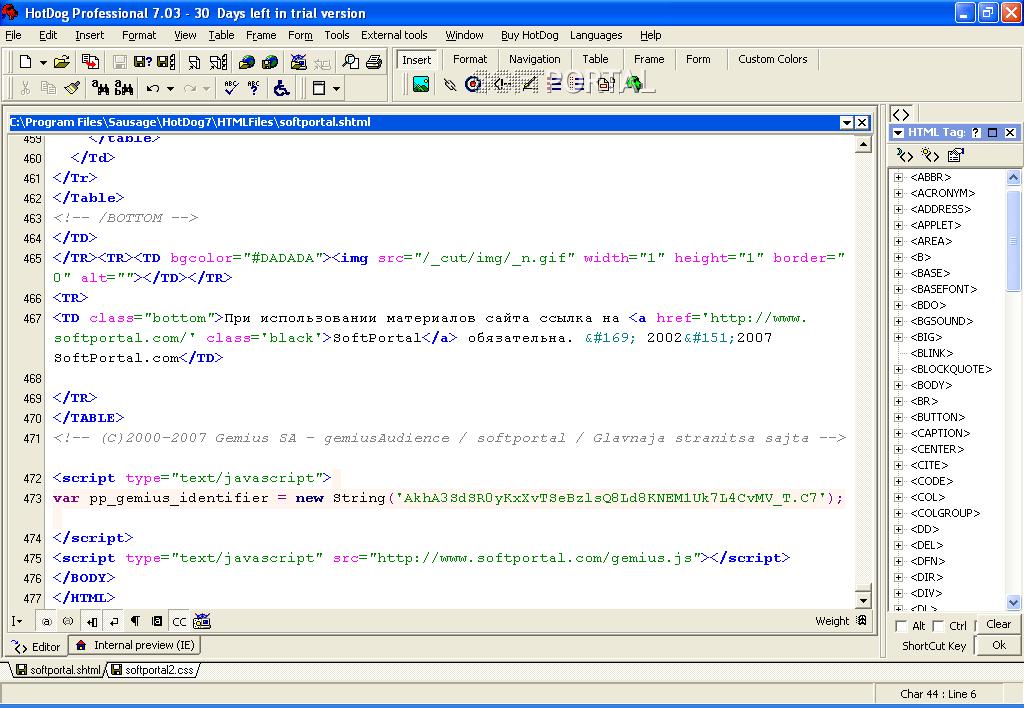Switch to Internal preview (IE) tab
The image size is (1024, 708).
click(136, 645)
